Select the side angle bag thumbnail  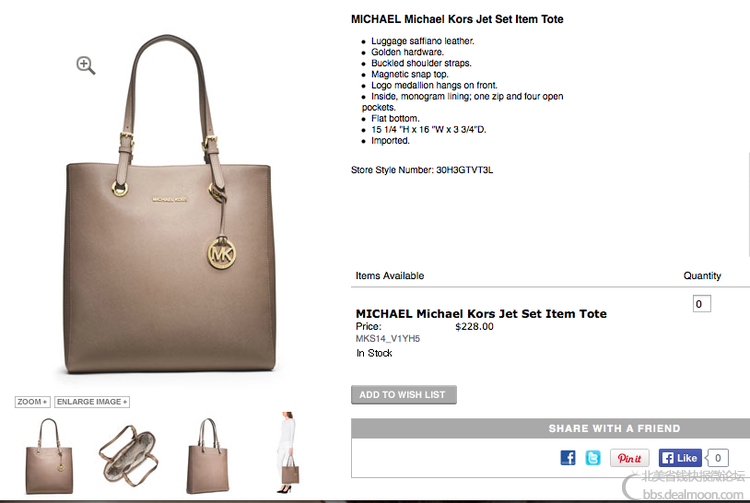208,455
